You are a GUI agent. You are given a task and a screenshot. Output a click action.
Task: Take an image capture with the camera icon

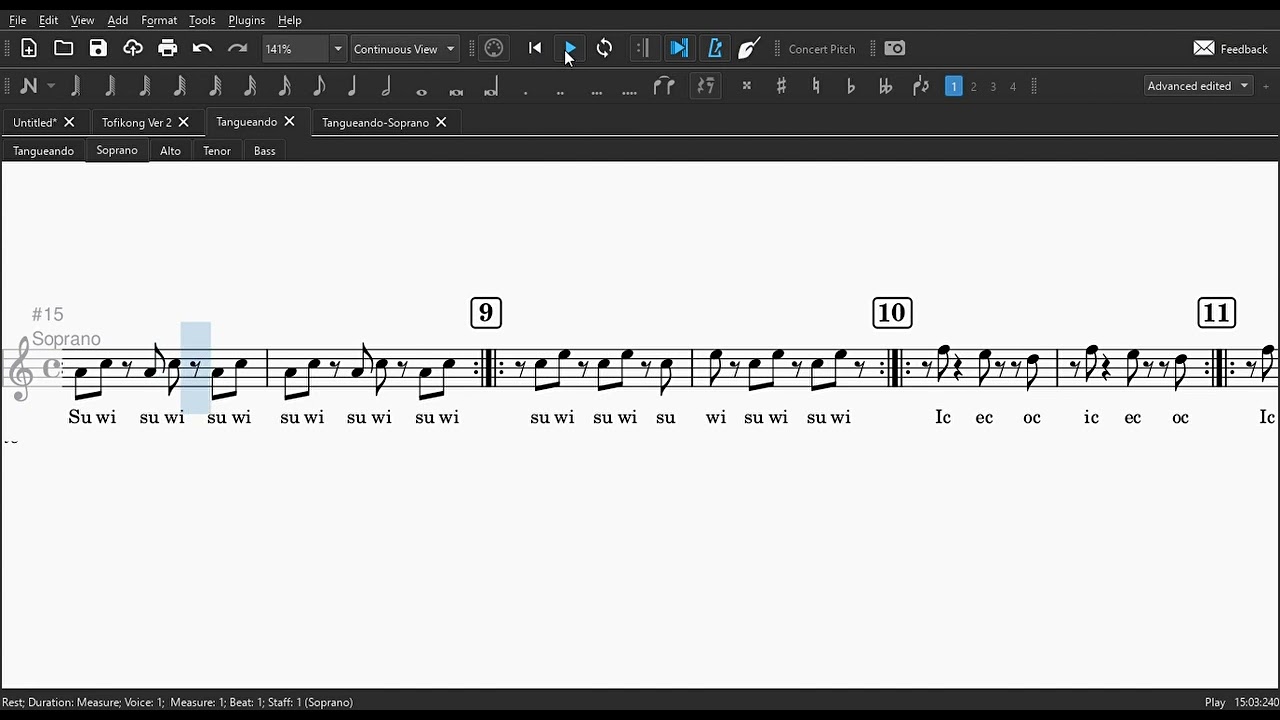(x=895, y=48)
